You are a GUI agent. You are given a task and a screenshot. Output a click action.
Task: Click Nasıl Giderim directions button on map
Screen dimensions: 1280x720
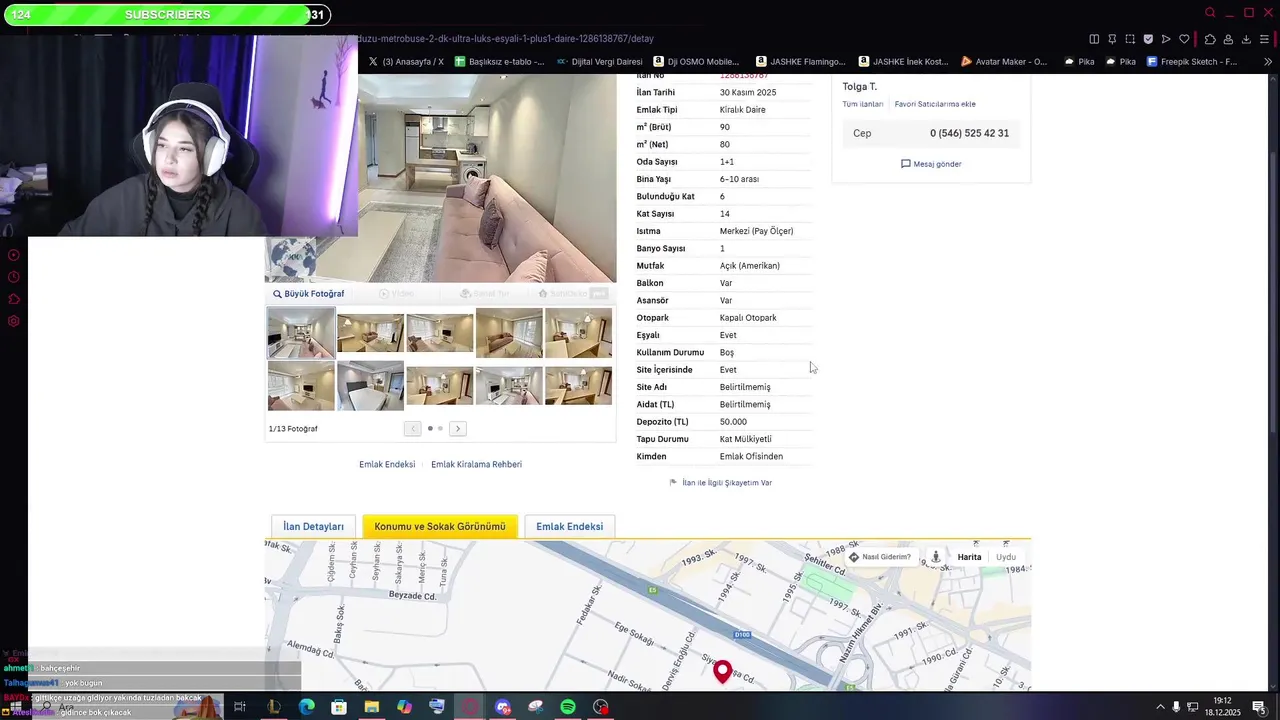pos(880,557)
